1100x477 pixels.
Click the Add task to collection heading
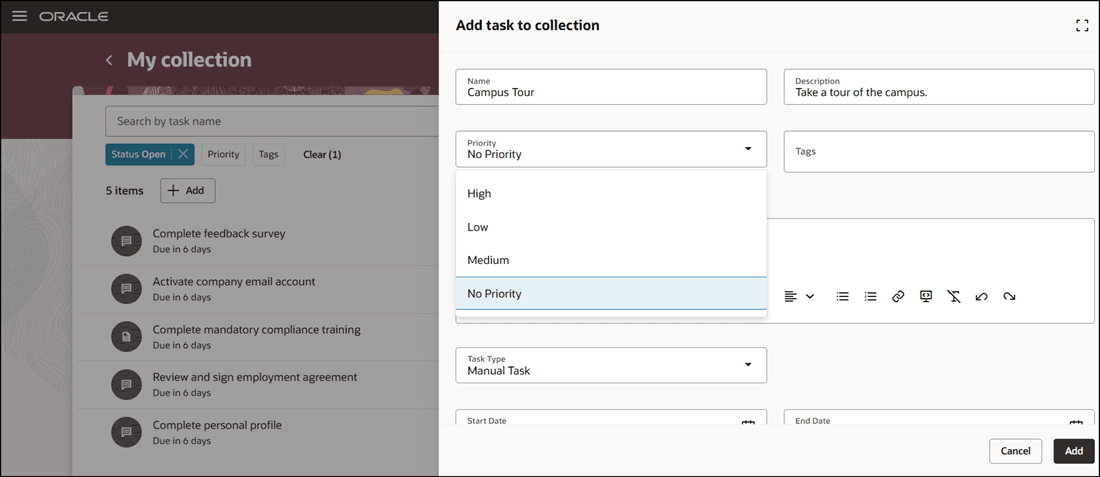click(528, 26)
